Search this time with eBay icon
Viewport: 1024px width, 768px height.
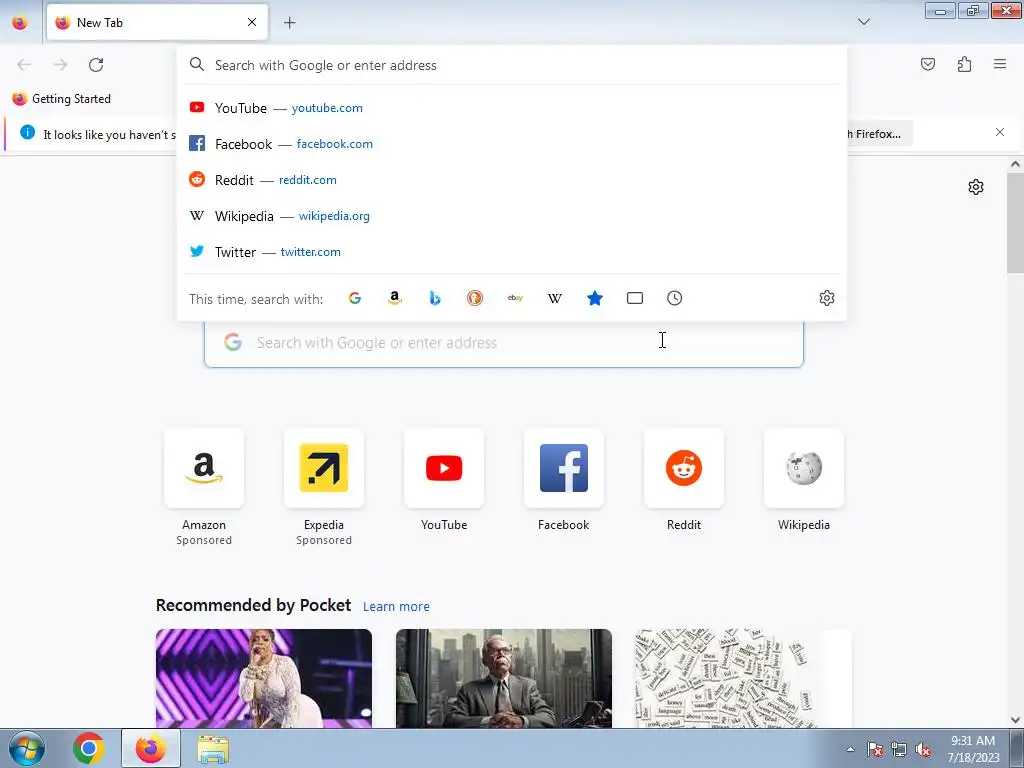(515, 298)
